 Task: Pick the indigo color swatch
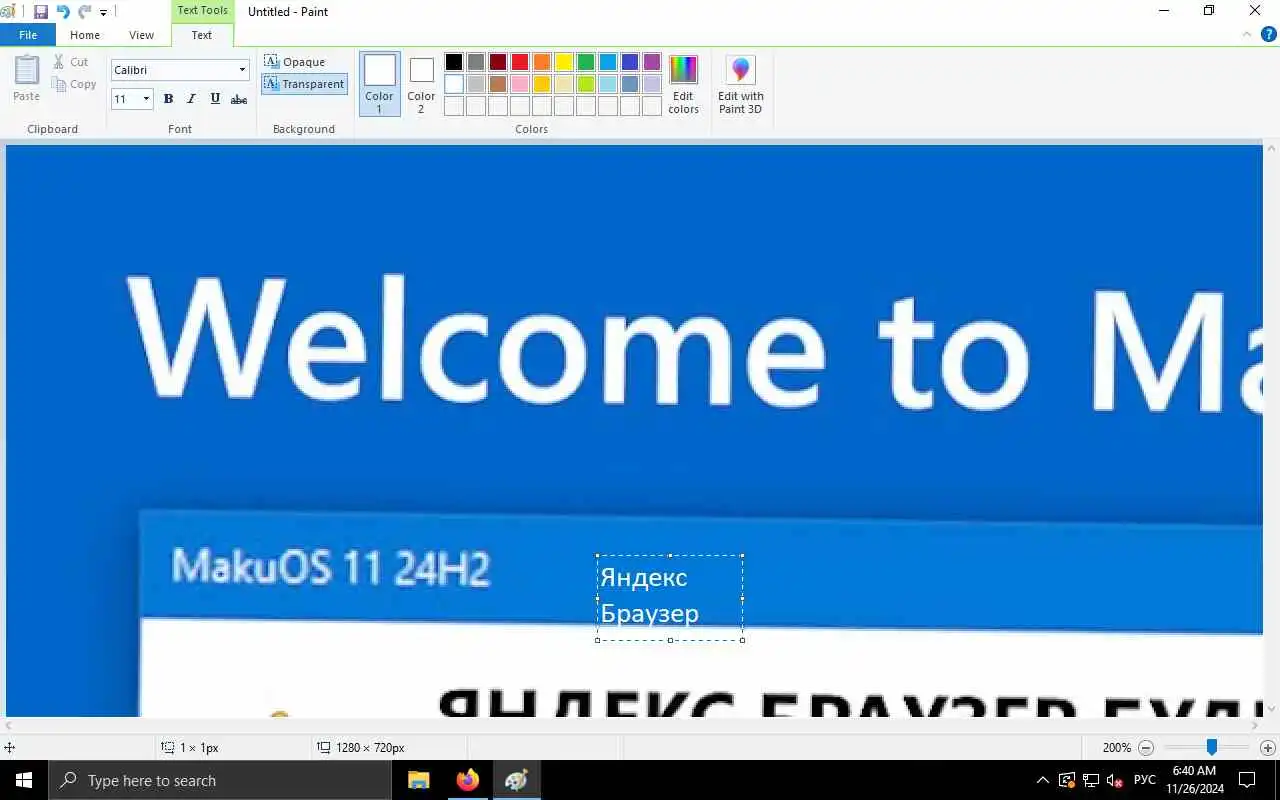tap(630, 62)
